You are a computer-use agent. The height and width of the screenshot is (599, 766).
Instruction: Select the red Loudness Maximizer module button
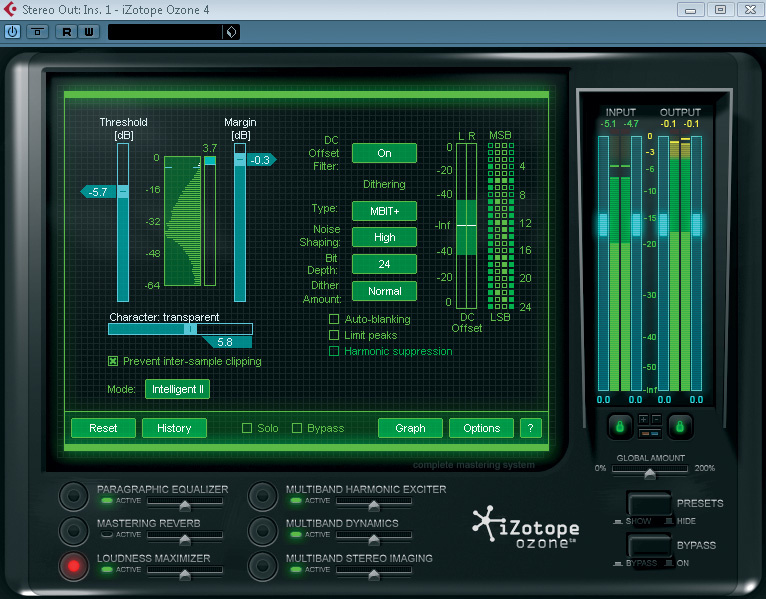point(73,566)
